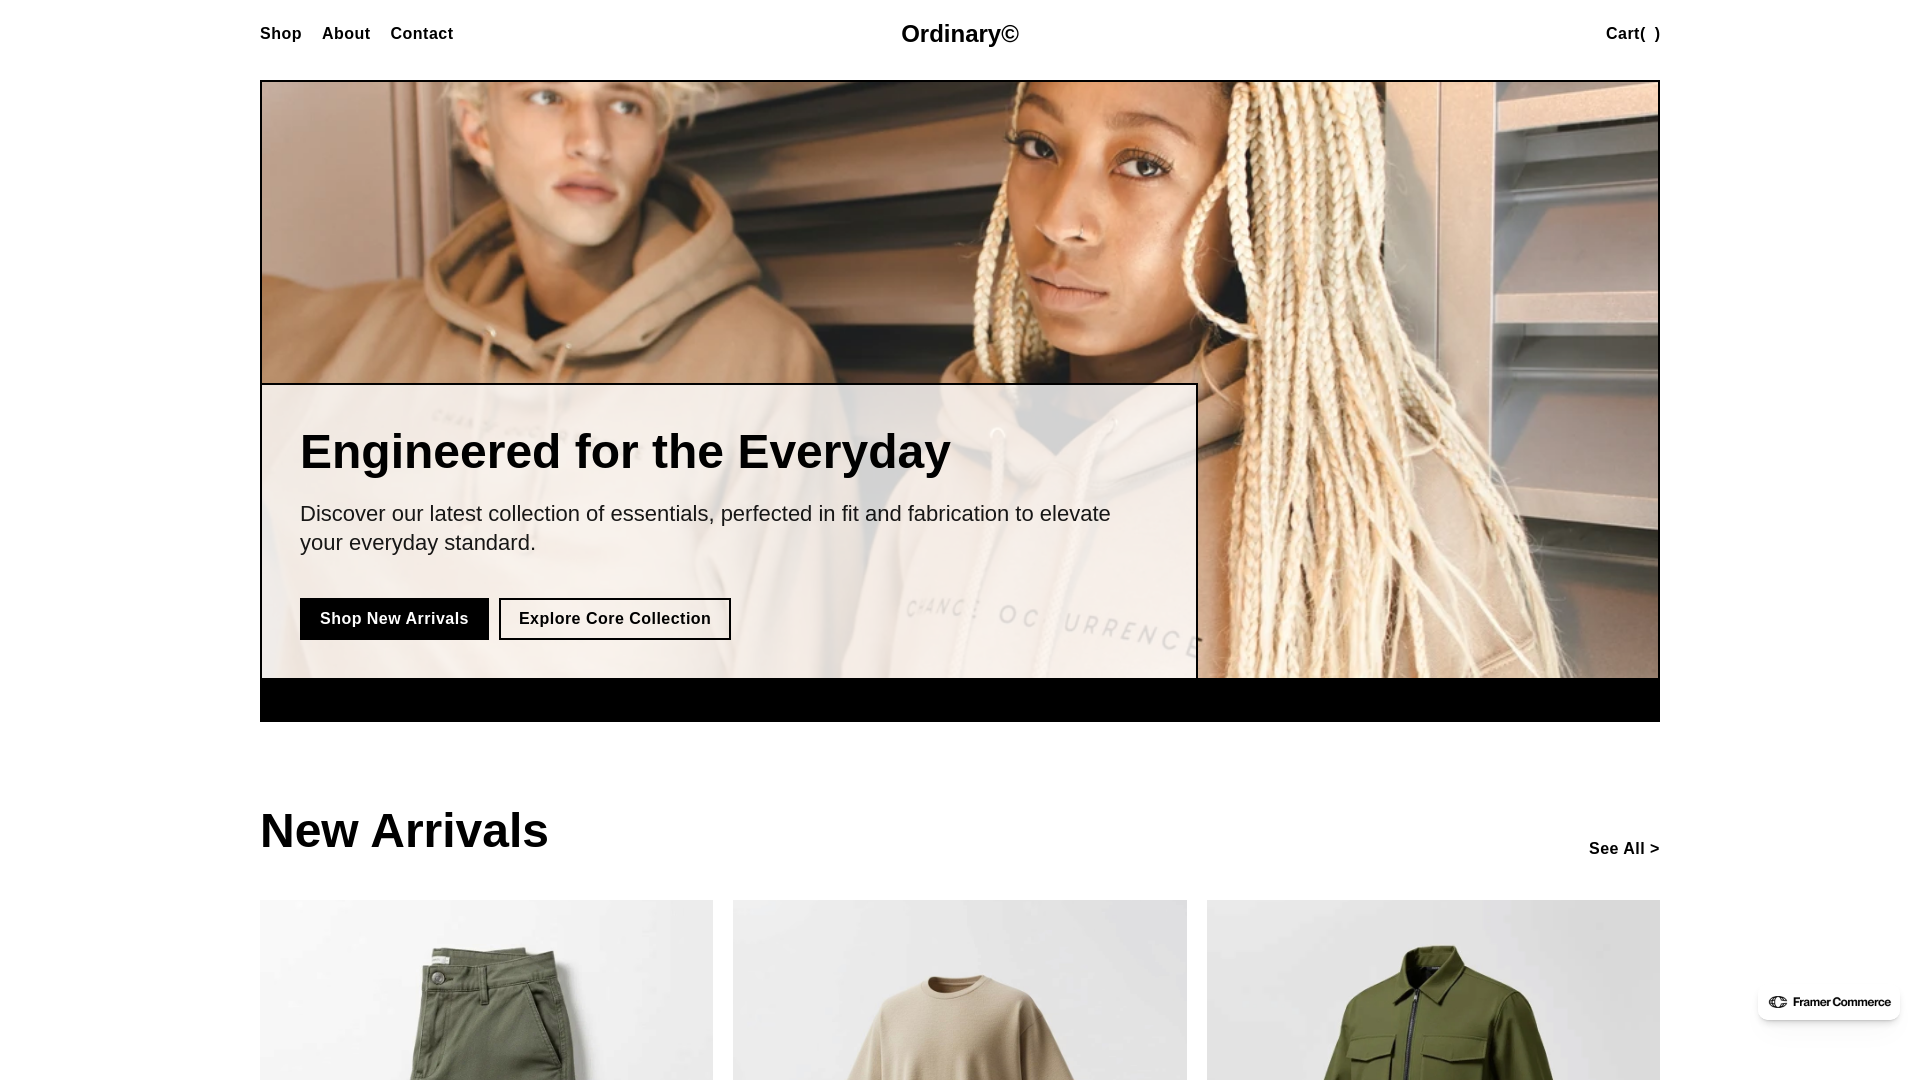
Task: Open the Shop navigation link
Action: coord(280,34)
